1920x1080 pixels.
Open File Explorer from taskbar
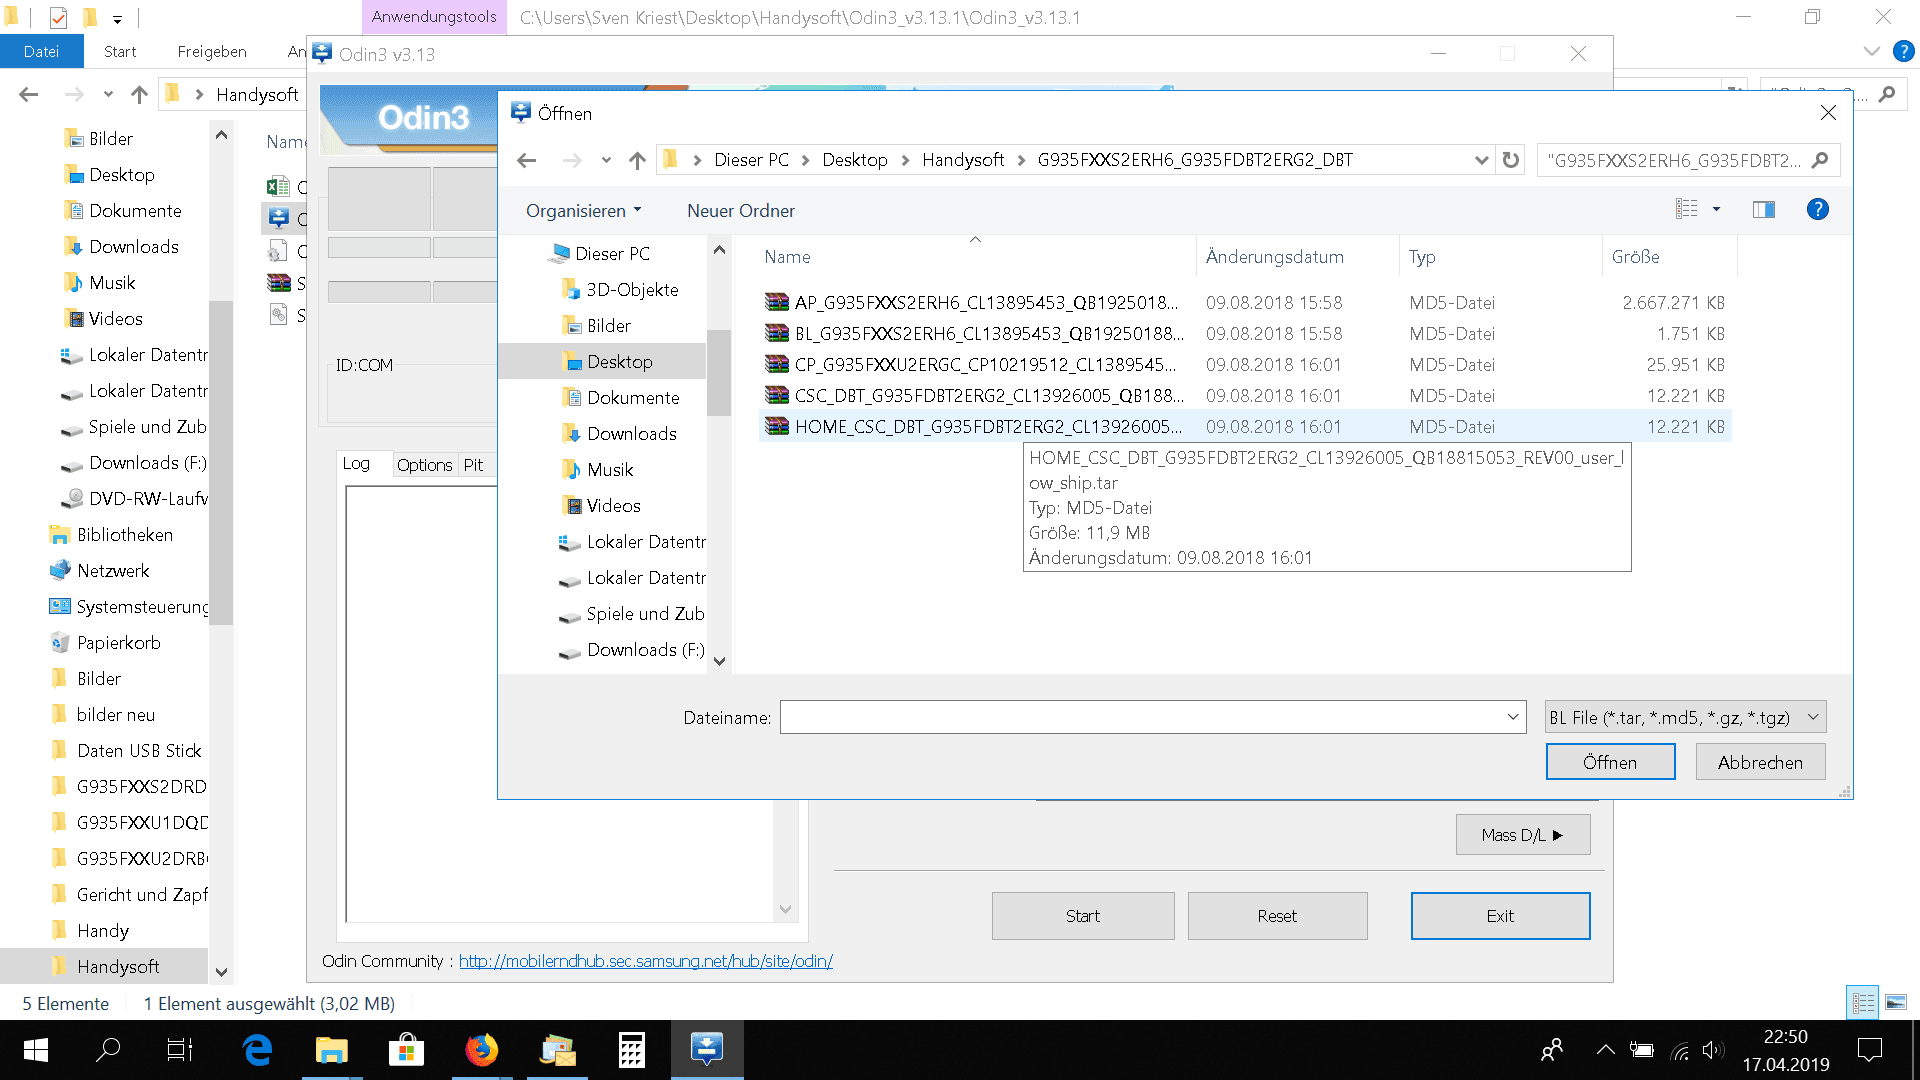(331, 1050)
